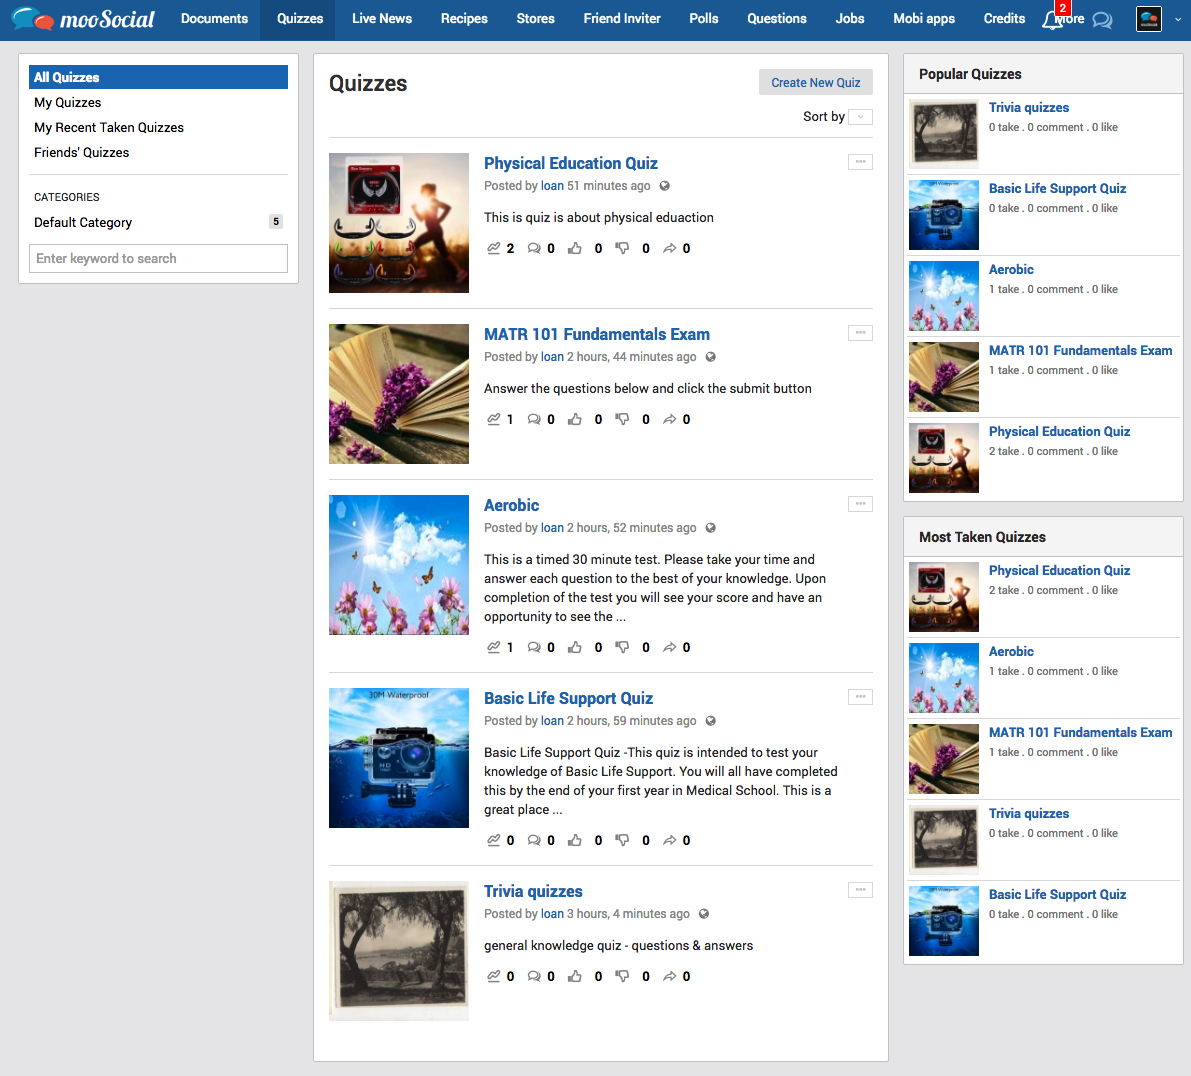The image size is (1191, 1076).
Task: Share the Basic Life Support Quiz
Action: coord(669,840)
